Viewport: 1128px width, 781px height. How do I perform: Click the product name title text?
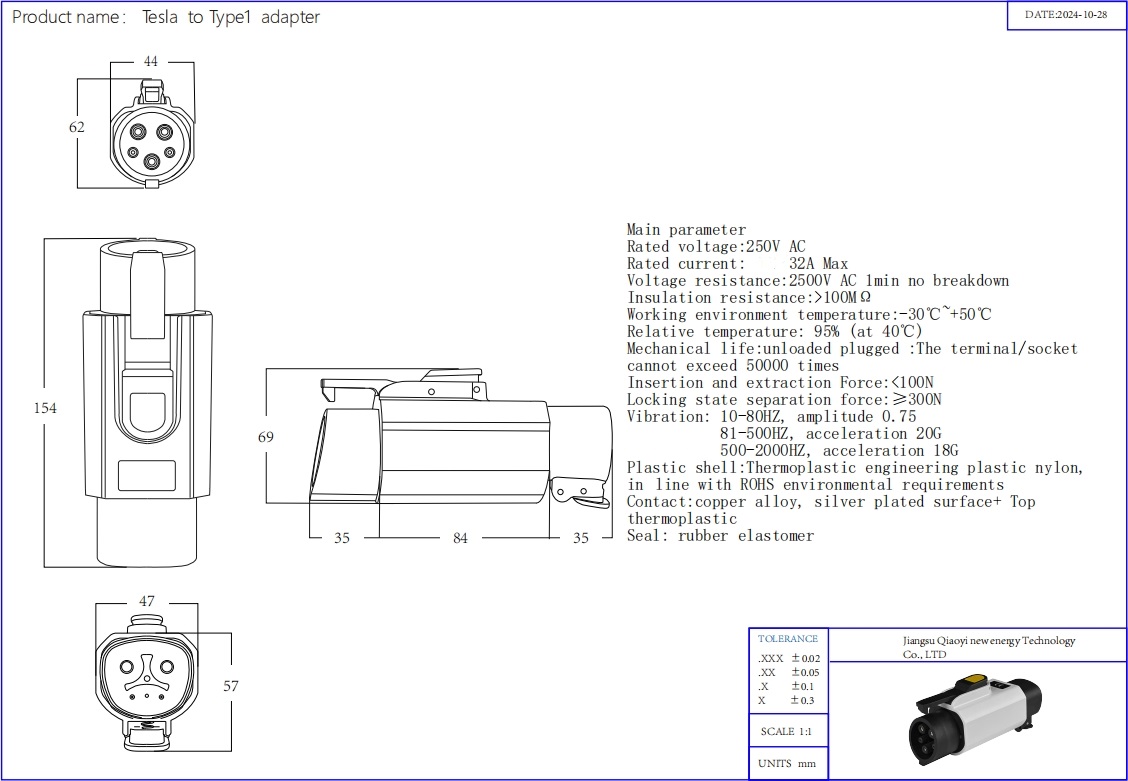click(167, 18)
